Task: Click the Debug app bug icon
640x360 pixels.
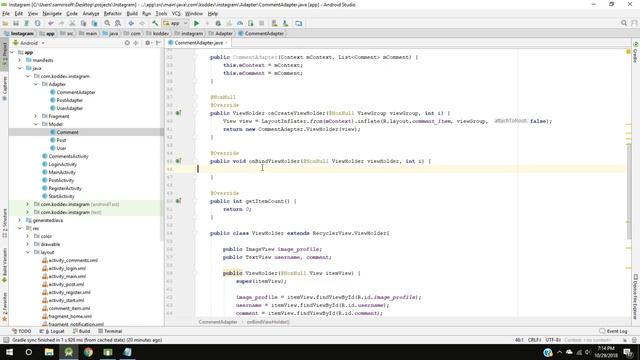Action: 218,23
